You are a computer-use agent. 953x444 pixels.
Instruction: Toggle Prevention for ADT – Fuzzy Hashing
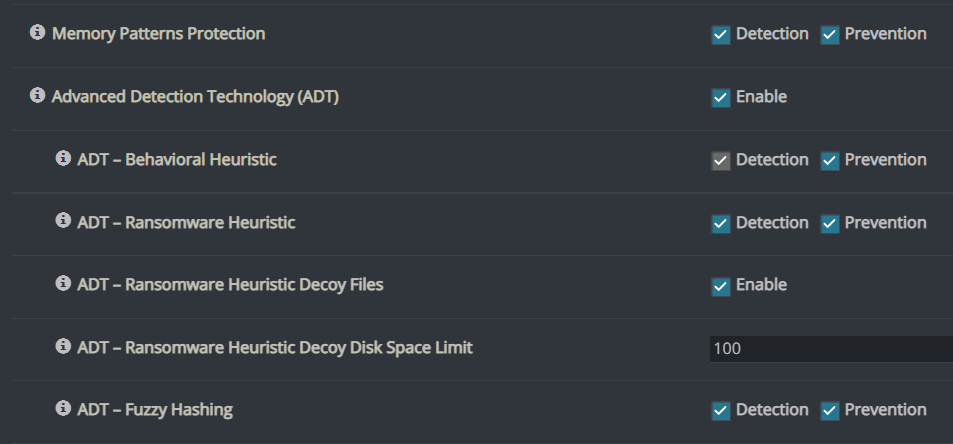pyautogui.click(x=830, y=411)
